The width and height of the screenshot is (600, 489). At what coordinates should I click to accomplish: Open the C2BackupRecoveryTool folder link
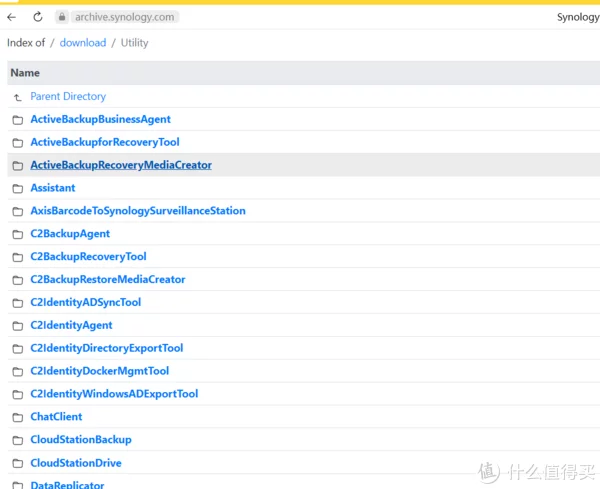coord(88,256)
